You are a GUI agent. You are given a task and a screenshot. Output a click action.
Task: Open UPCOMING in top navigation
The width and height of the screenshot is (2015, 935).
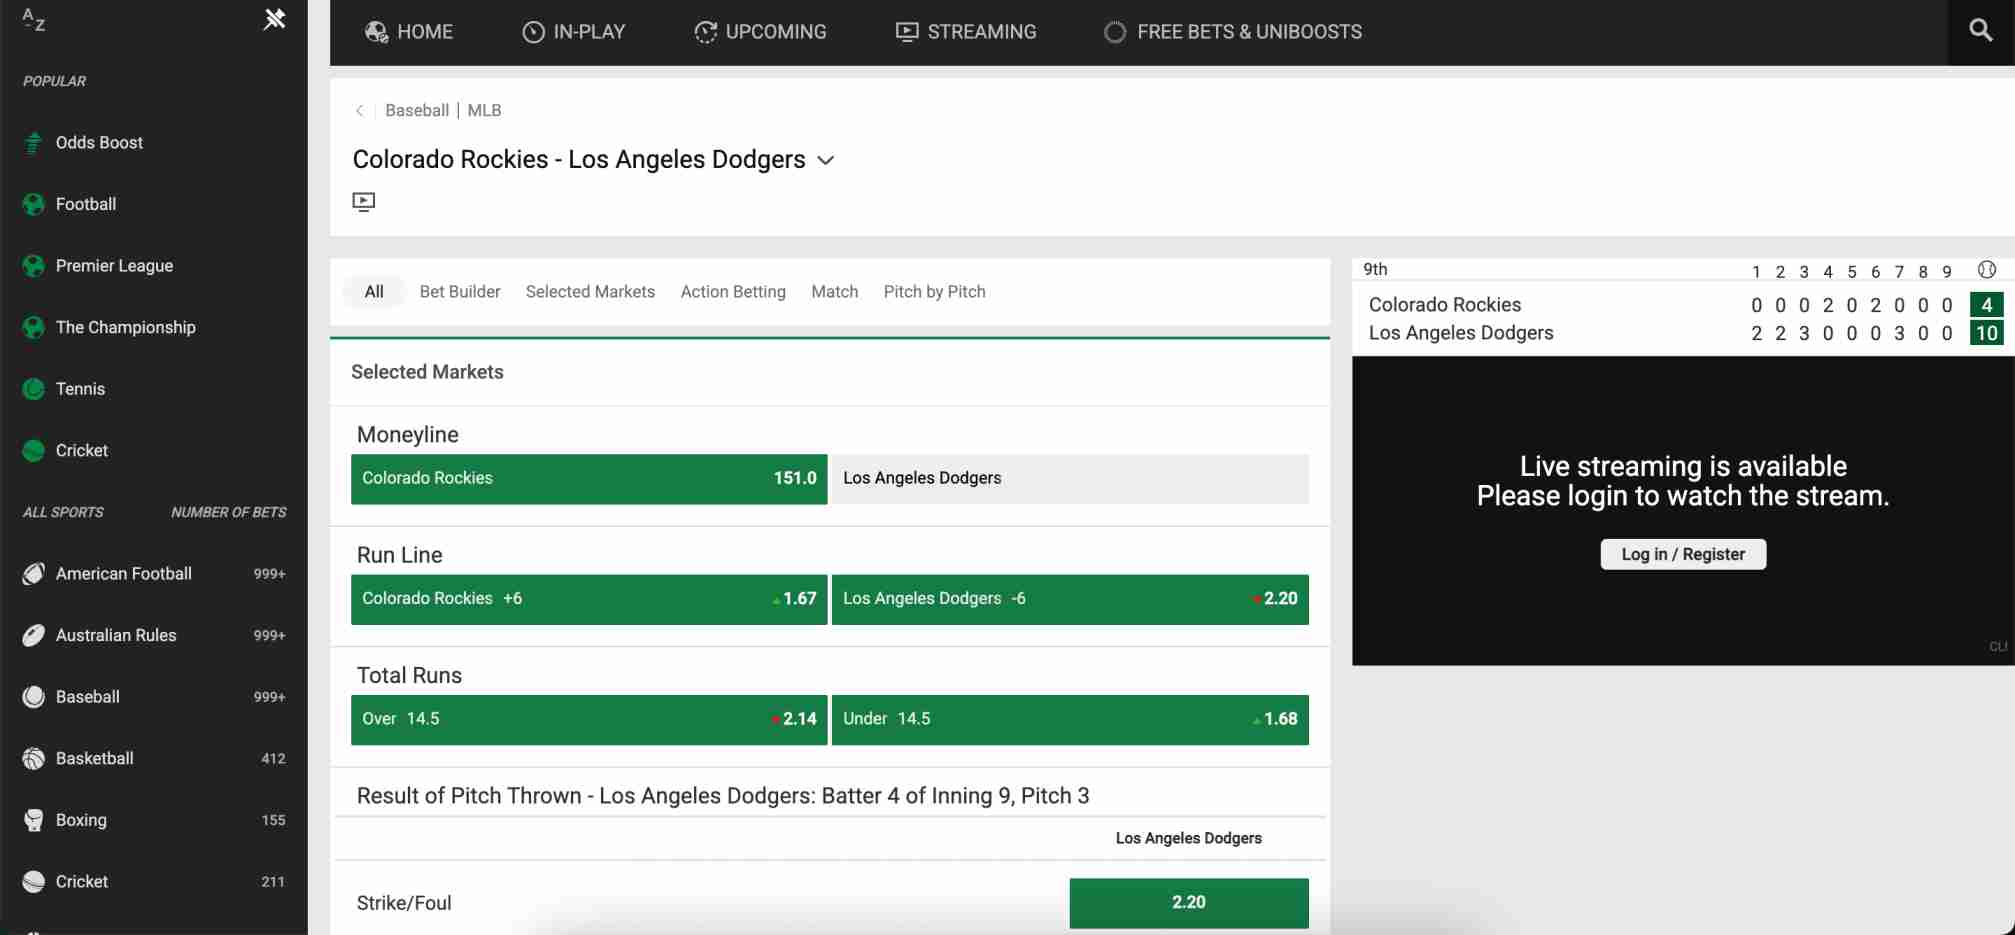coord(761,32)
